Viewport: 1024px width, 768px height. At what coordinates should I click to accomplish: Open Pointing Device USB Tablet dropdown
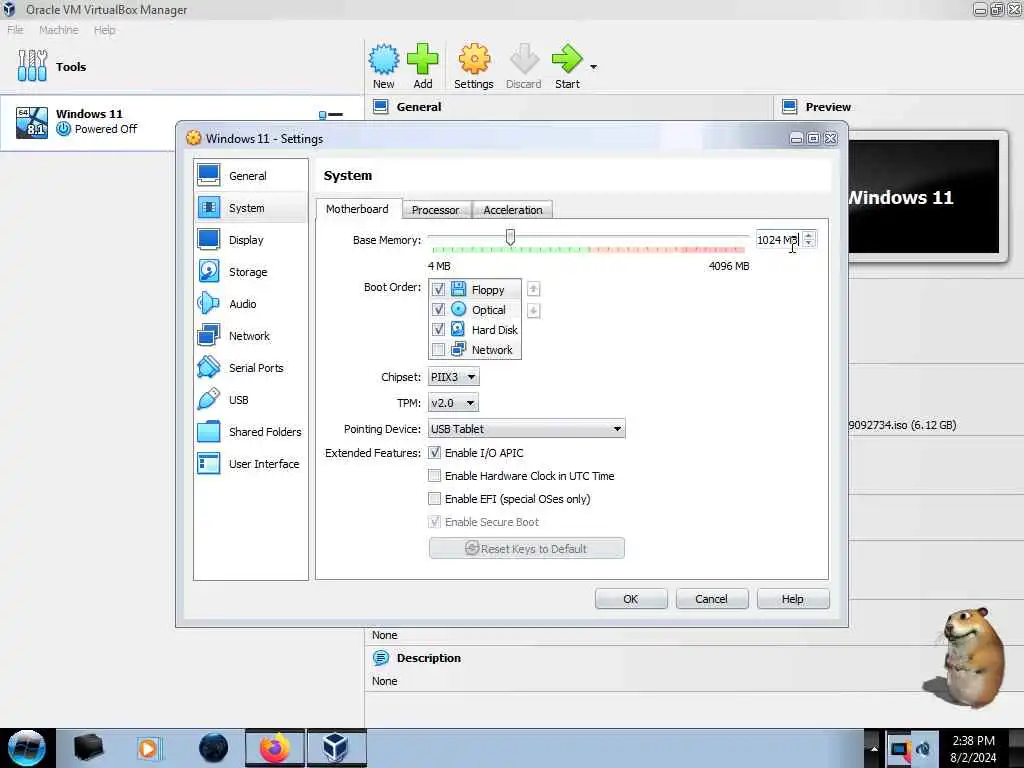coord(526,429)
